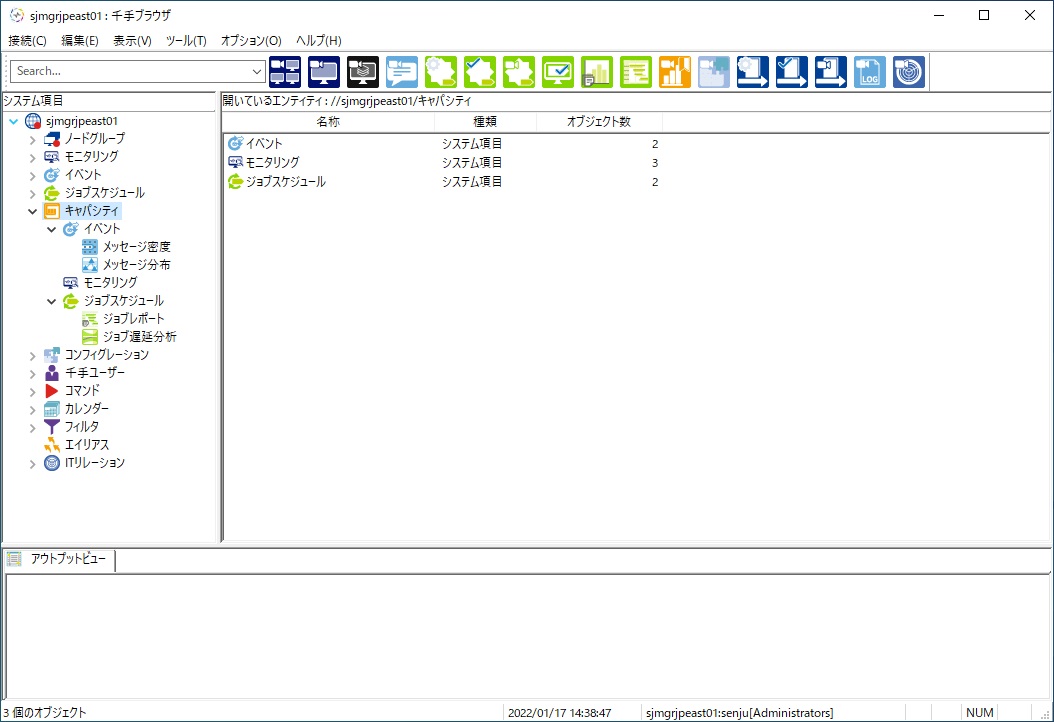Expand the ノードグループ tree node

[32, 140]
